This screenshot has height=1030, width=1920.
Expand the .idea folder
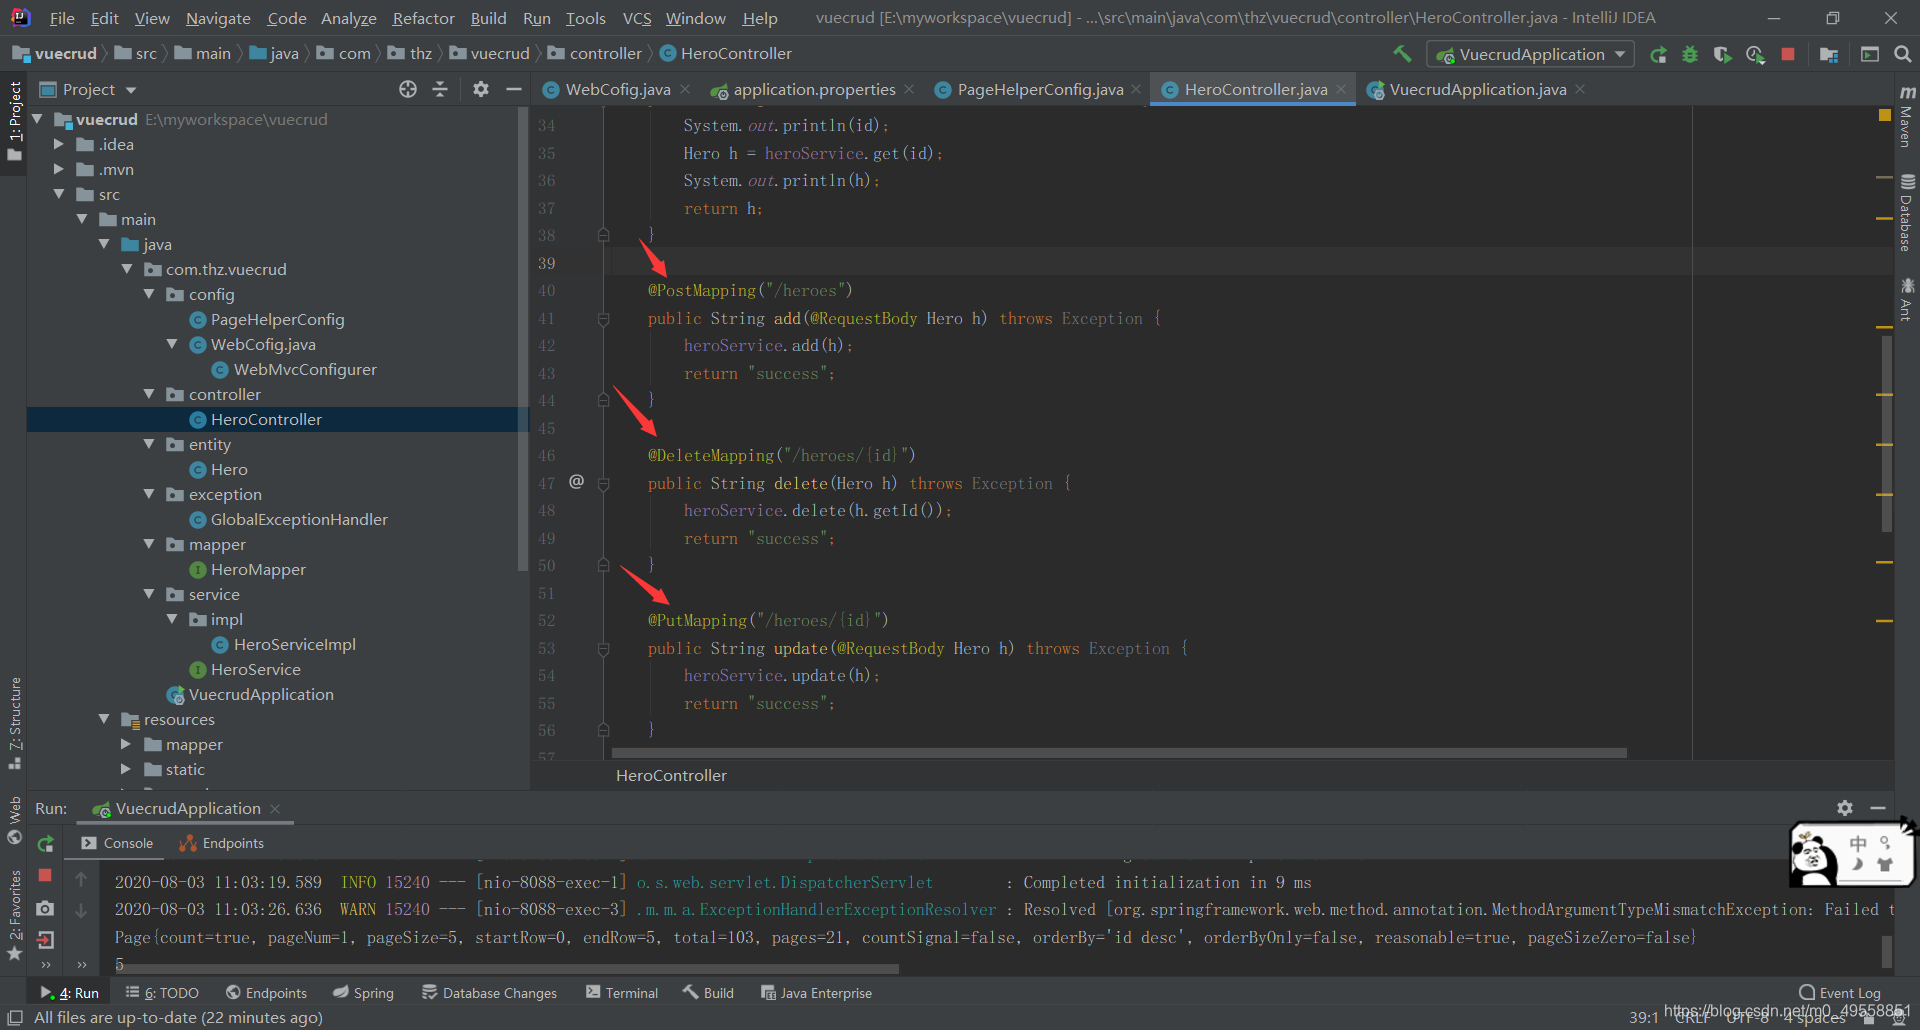(59, 144)
